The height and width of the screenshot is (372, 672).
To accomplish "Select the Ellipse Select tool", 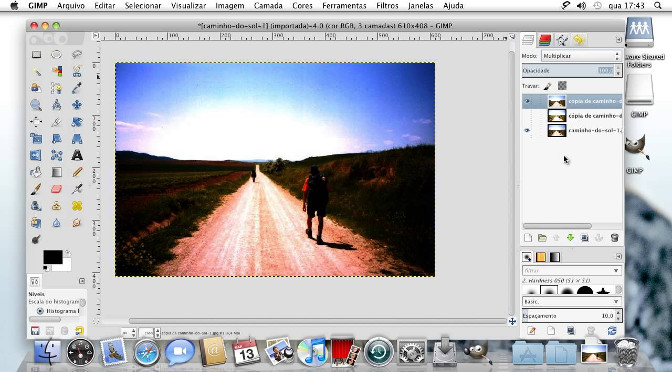I will click(56, 54).
